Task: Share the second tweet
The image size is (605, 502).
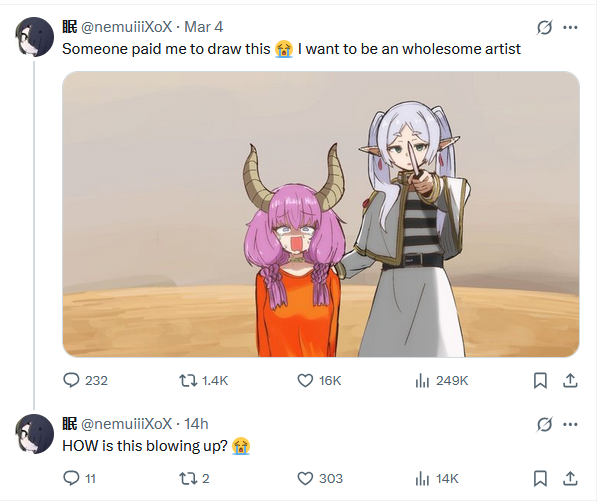Action: (x=570, y=479)
